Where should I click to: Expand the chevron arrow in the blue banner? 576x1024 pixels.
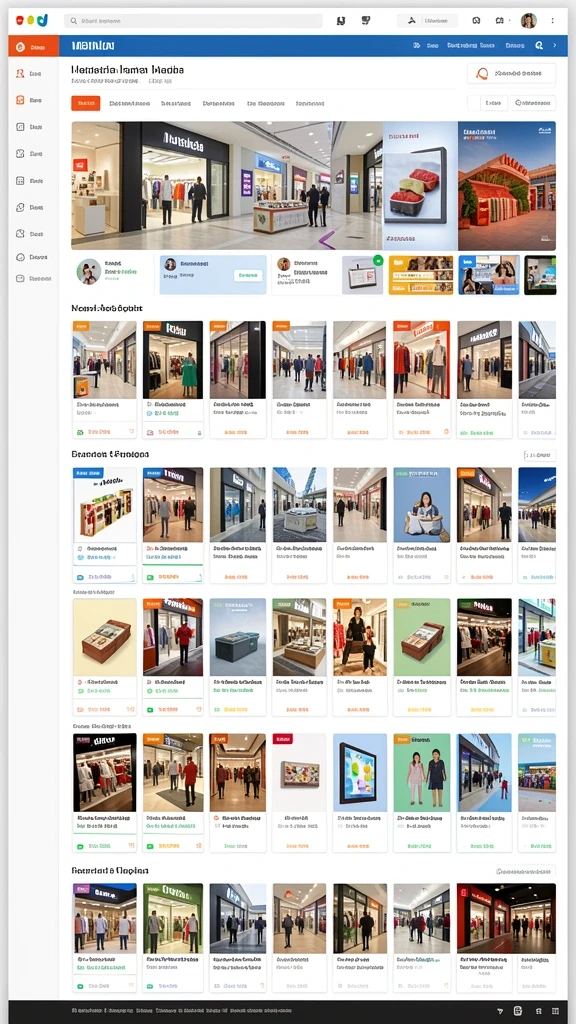click(x=555, y=46)
